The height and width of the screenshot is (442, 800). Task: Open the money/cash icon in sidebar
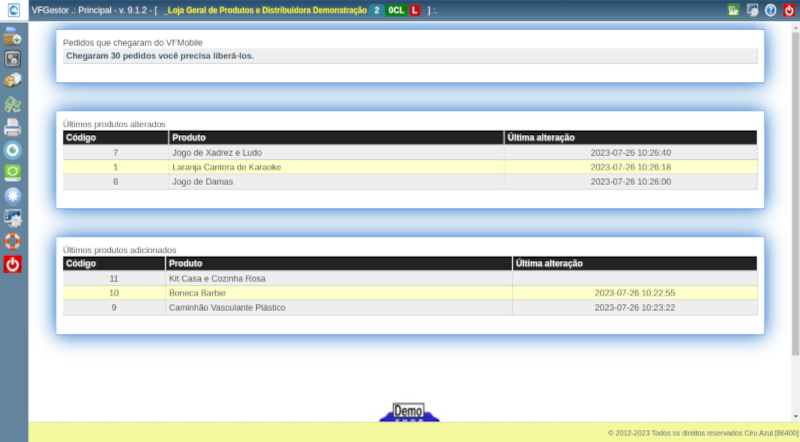tap(13, 104)
